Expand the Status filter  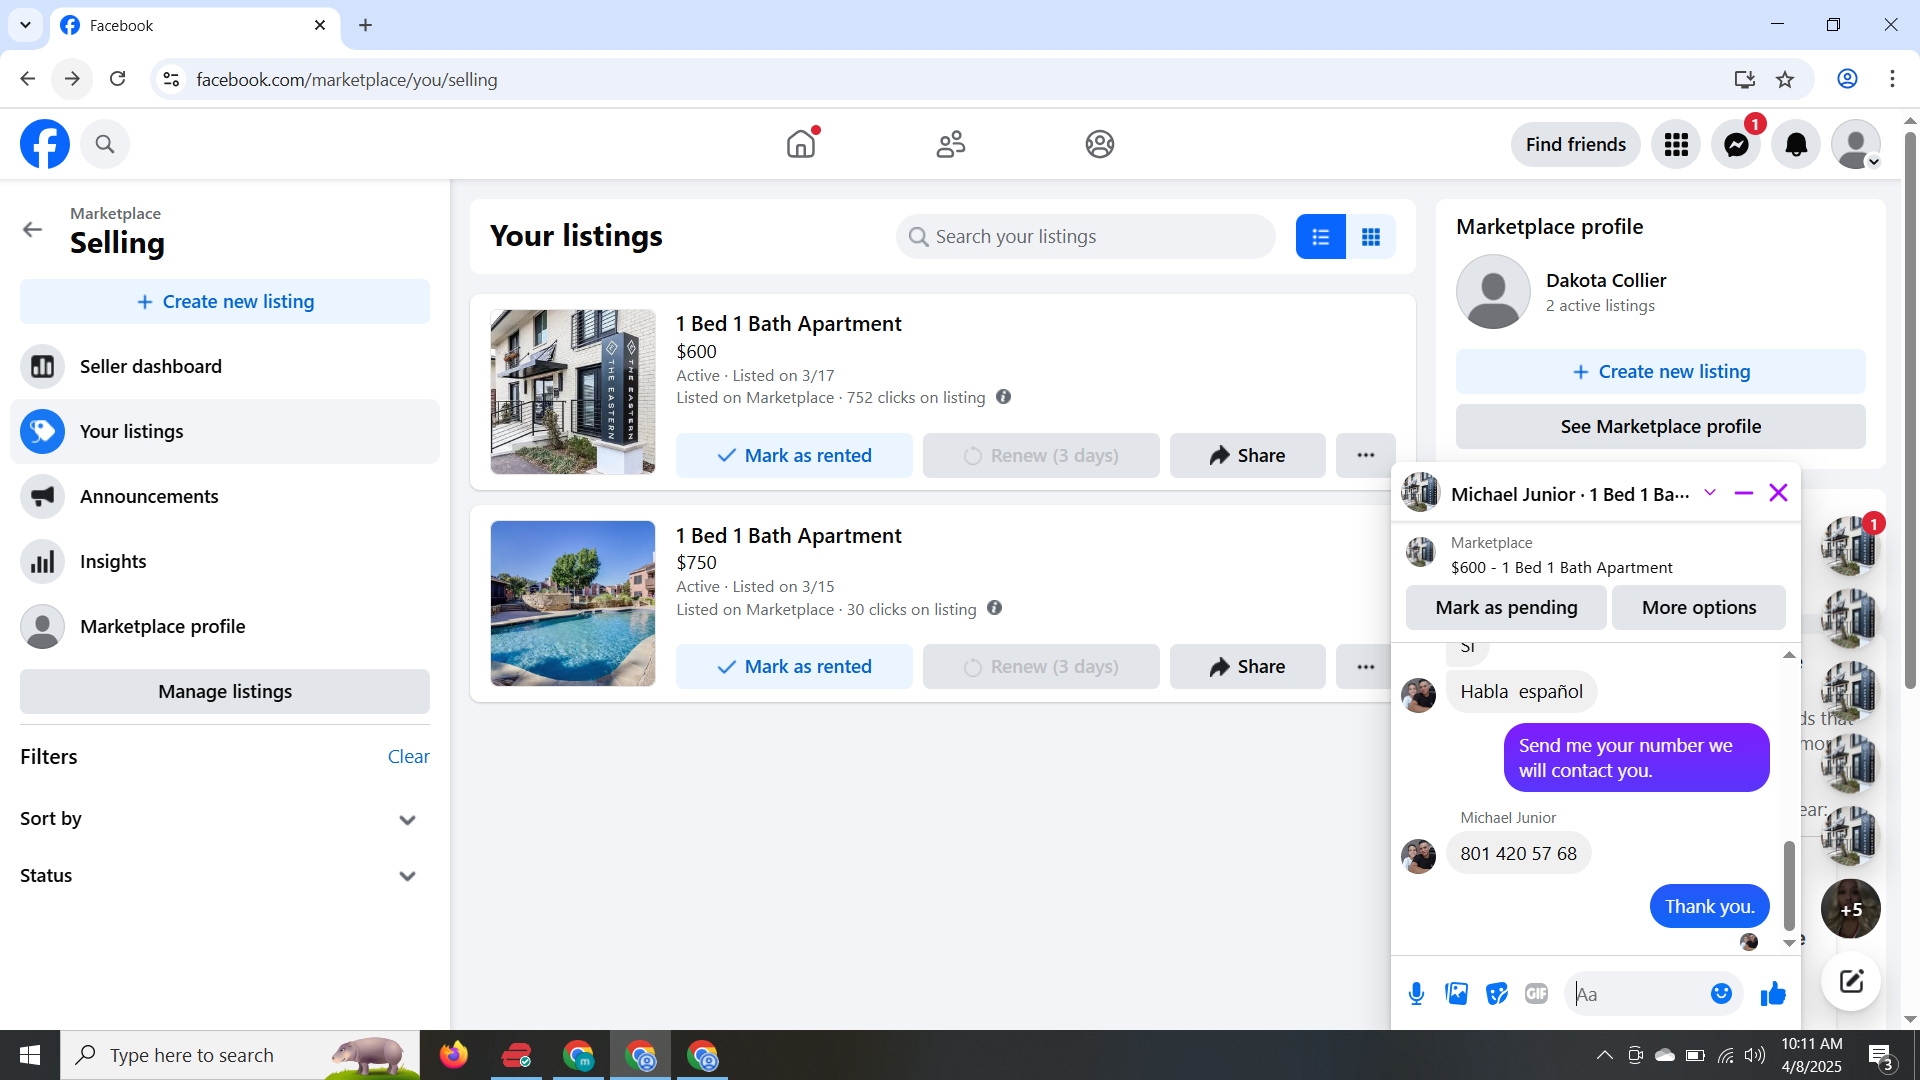(406, 876)
